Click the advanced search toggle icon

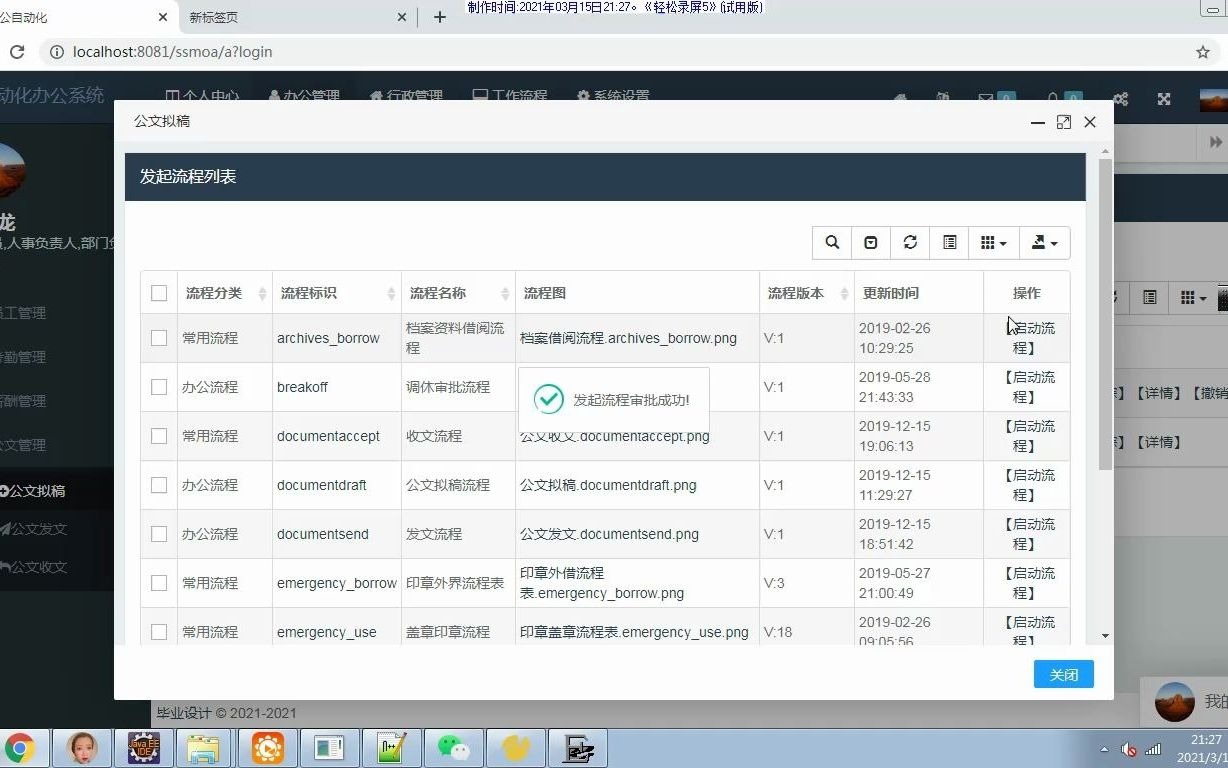point(870,243)
